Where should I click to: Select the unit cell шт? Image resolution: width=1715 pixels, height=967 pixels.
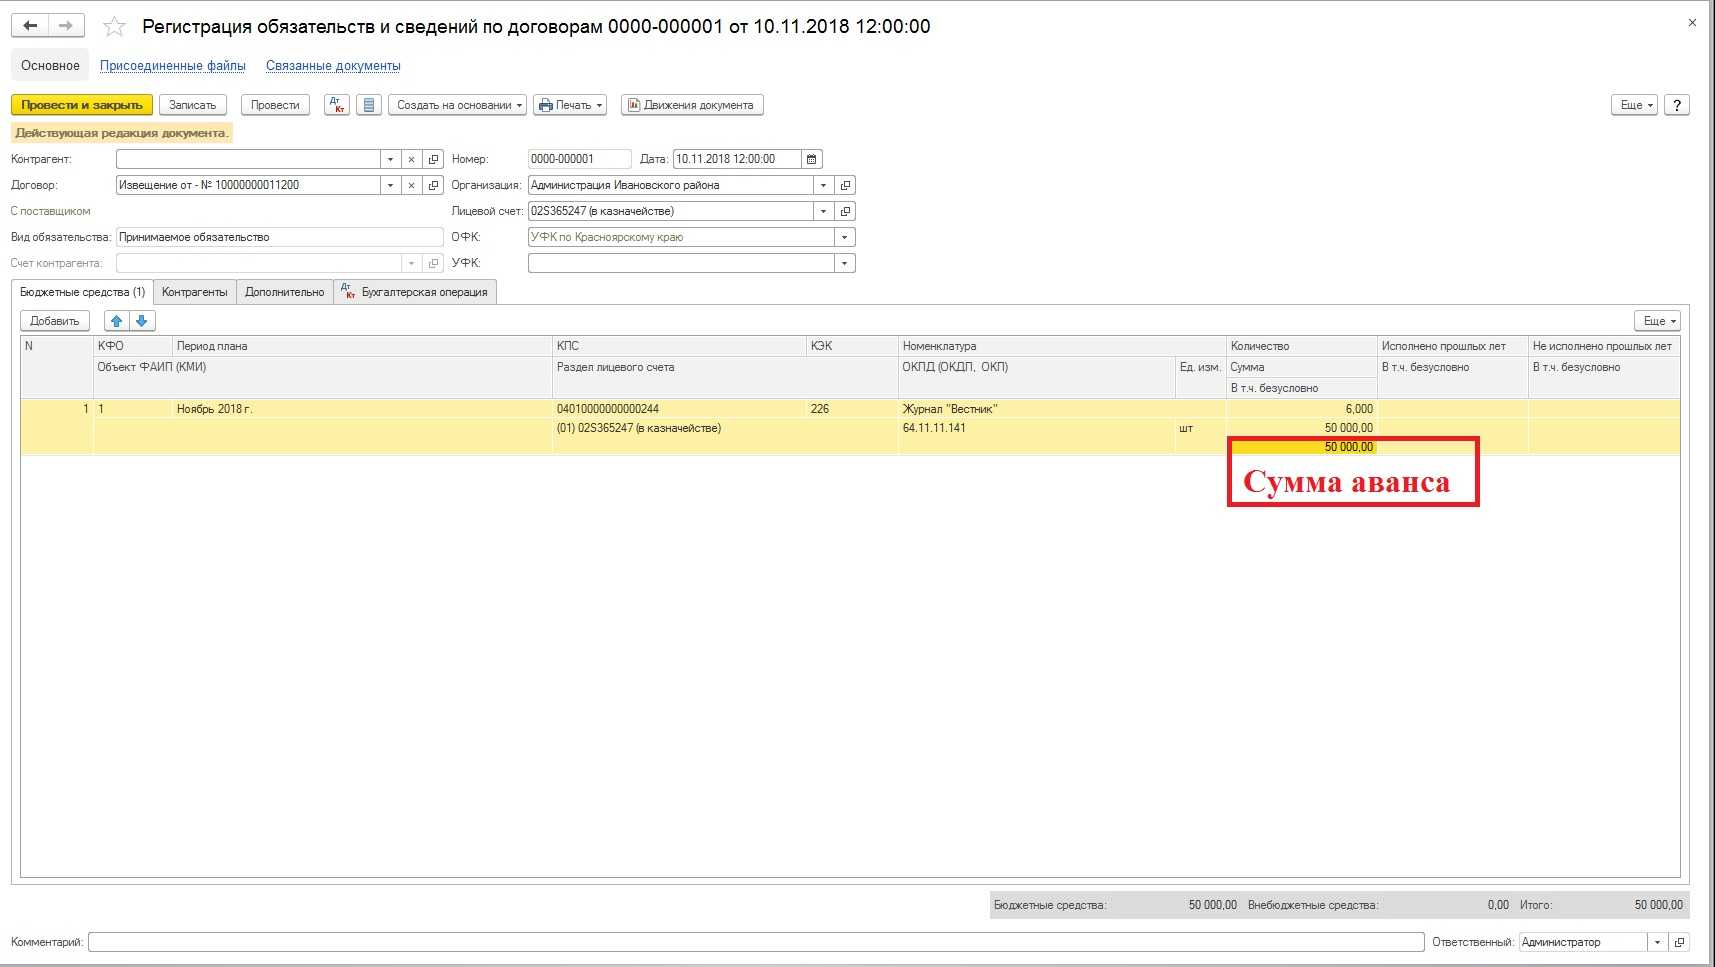coord(1201,428)
